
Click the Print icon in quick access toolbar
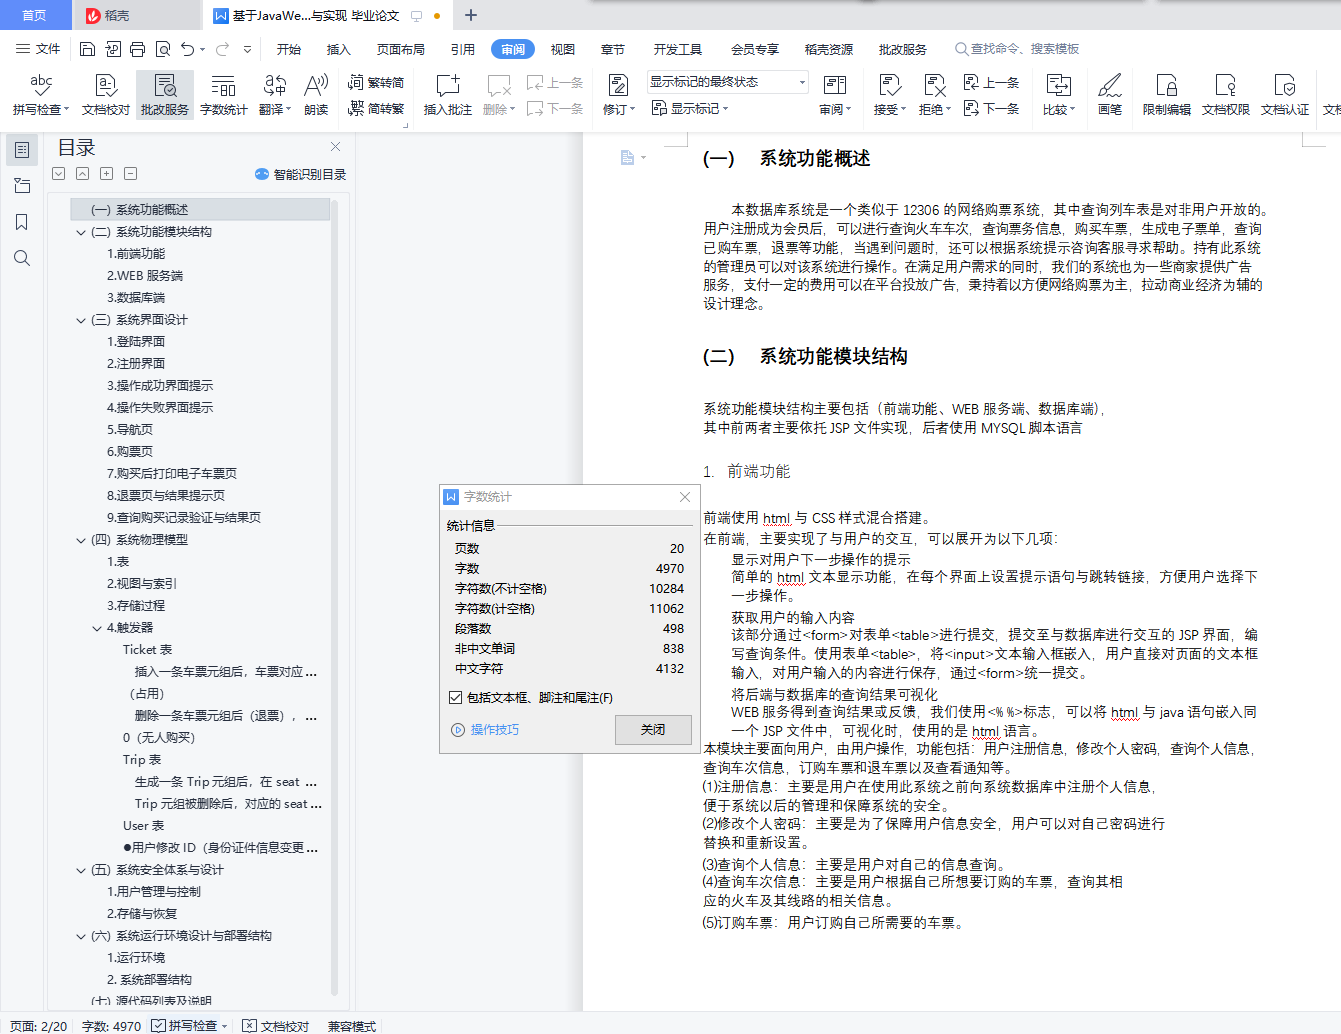[137, 49]
